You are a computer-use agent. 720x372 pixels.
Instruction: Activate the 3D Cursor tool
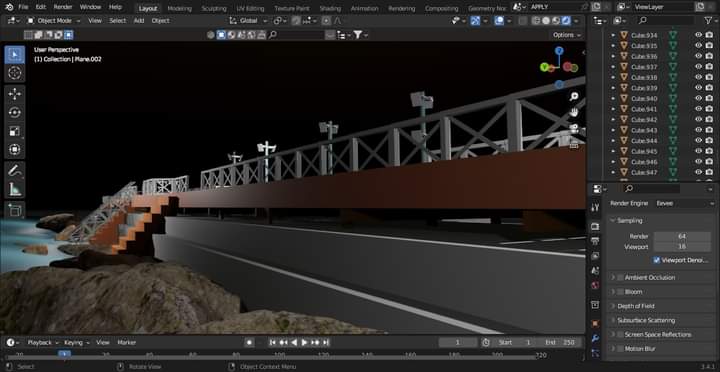[x=15, y=73]
